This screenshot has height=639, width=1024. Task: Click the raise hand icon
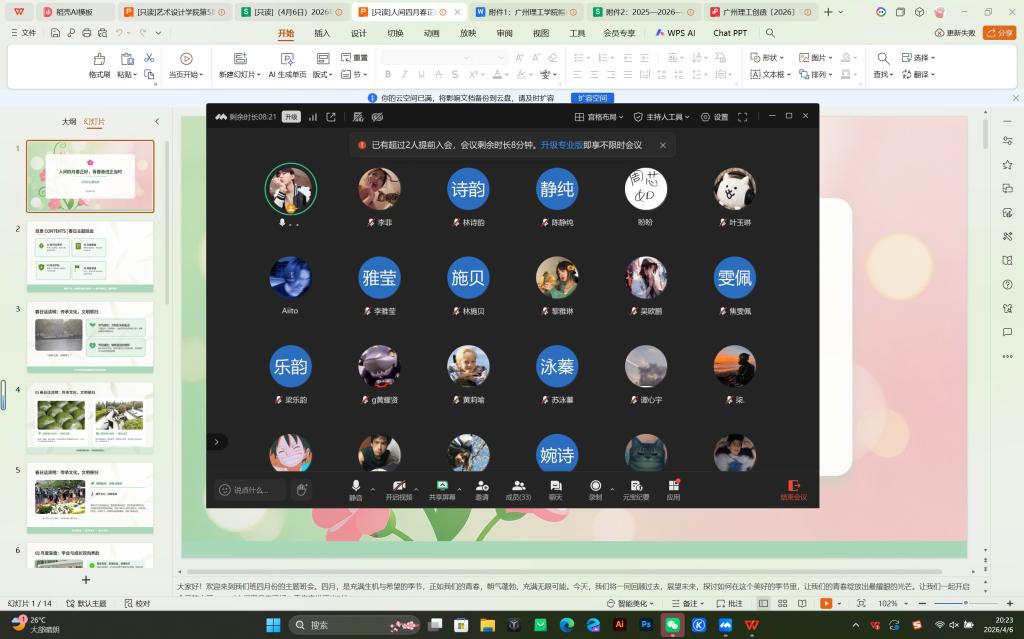(301, 489)
